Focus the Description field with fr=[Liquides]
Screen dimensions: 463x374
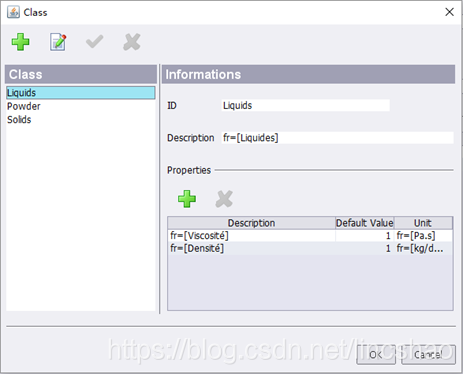click(x=337, y=138)
